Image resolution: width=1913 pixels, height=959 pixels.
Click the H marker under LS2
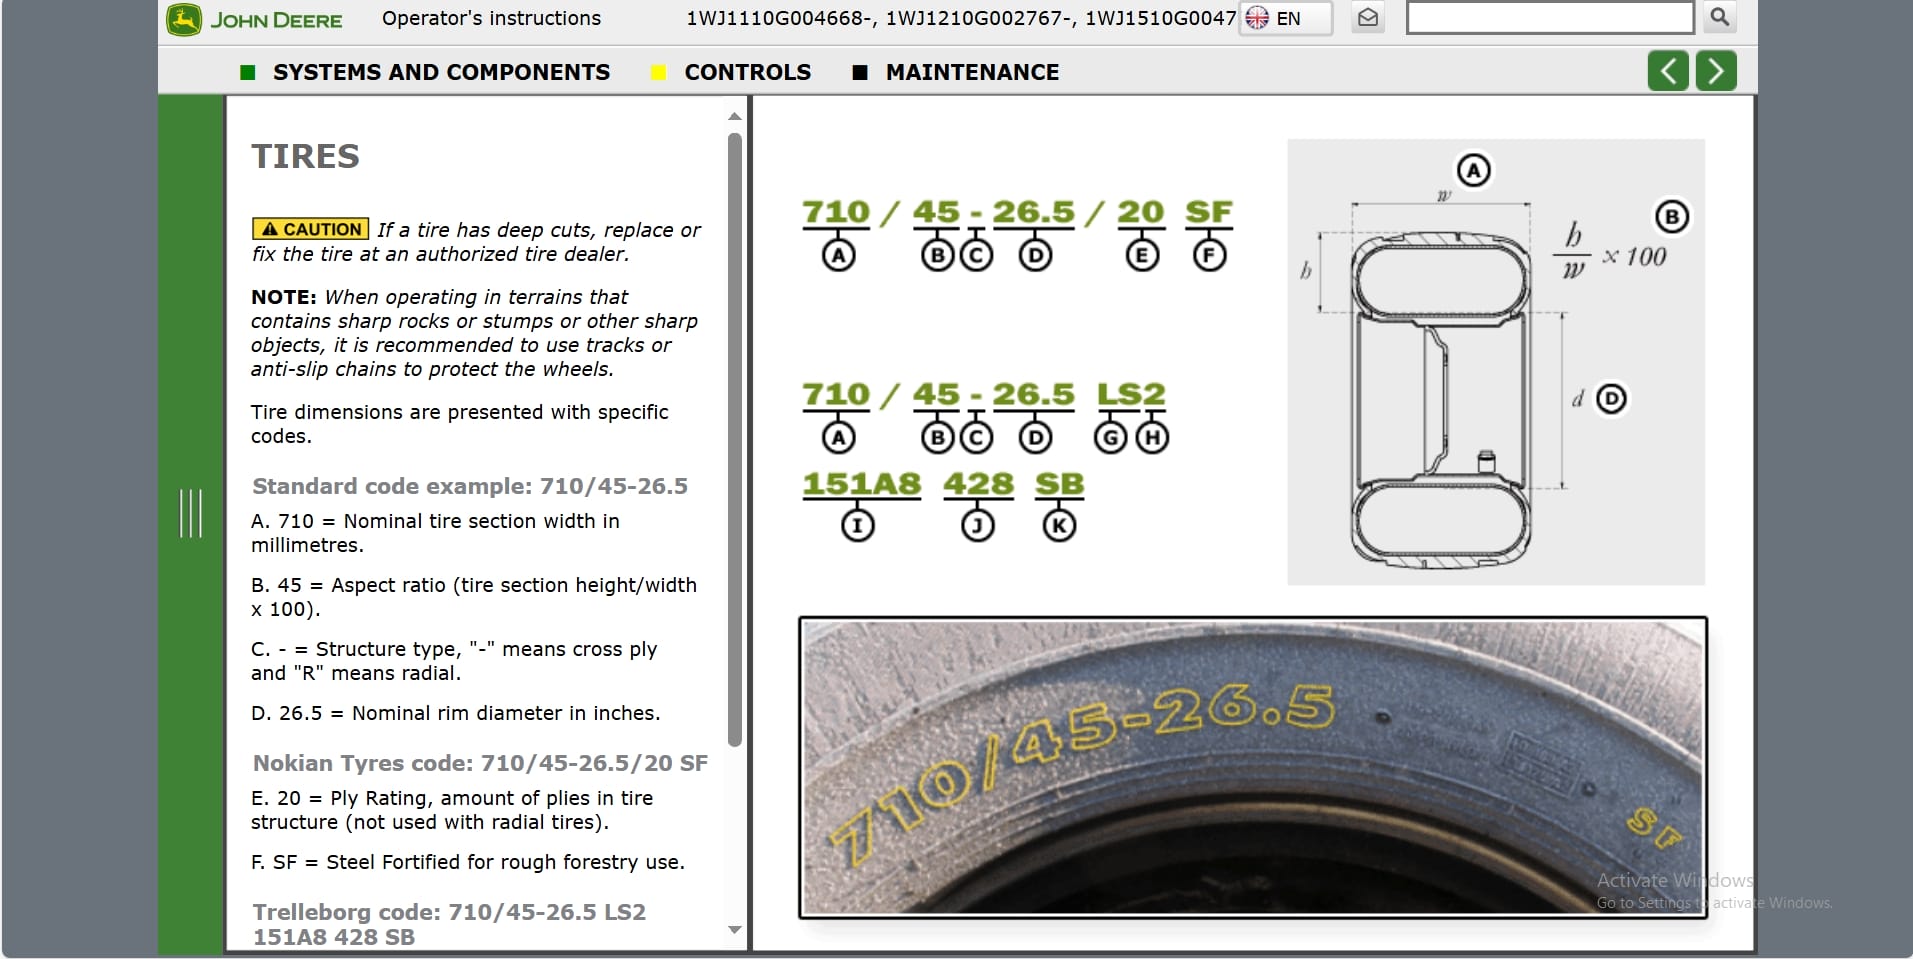click(x=1152, y=438)
